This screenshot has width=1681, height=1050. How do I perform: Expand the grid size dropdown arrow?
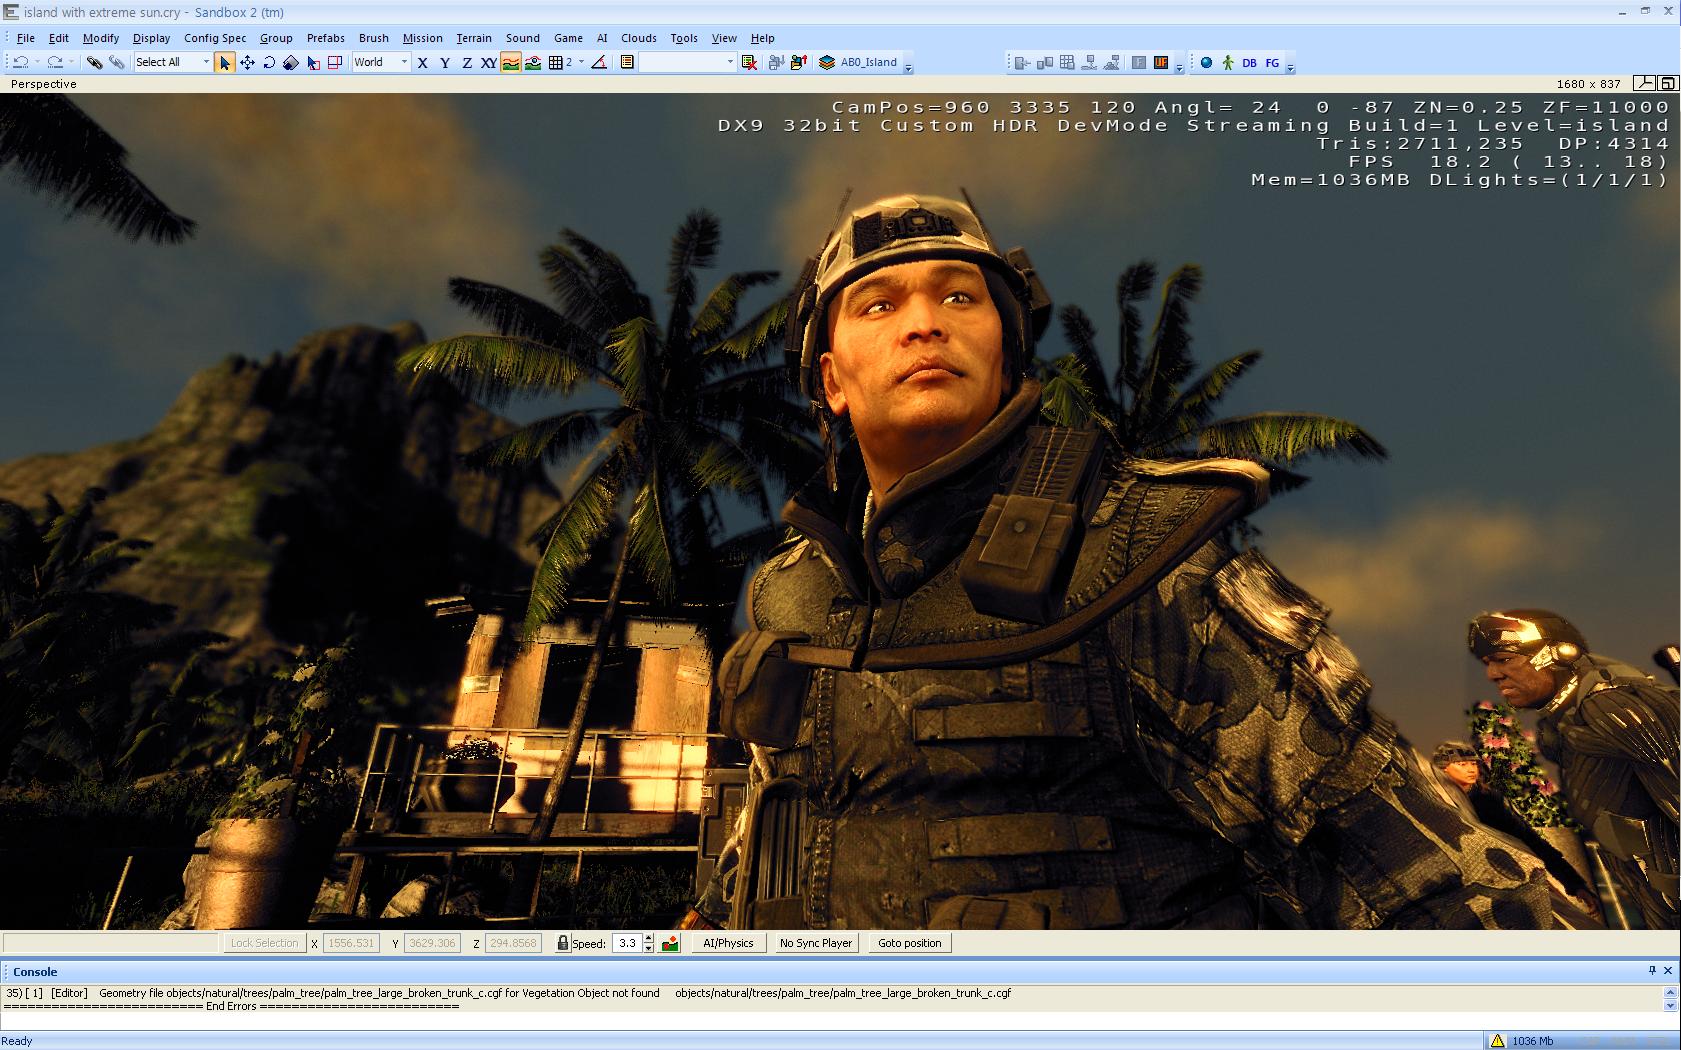(x=581, y=62)
